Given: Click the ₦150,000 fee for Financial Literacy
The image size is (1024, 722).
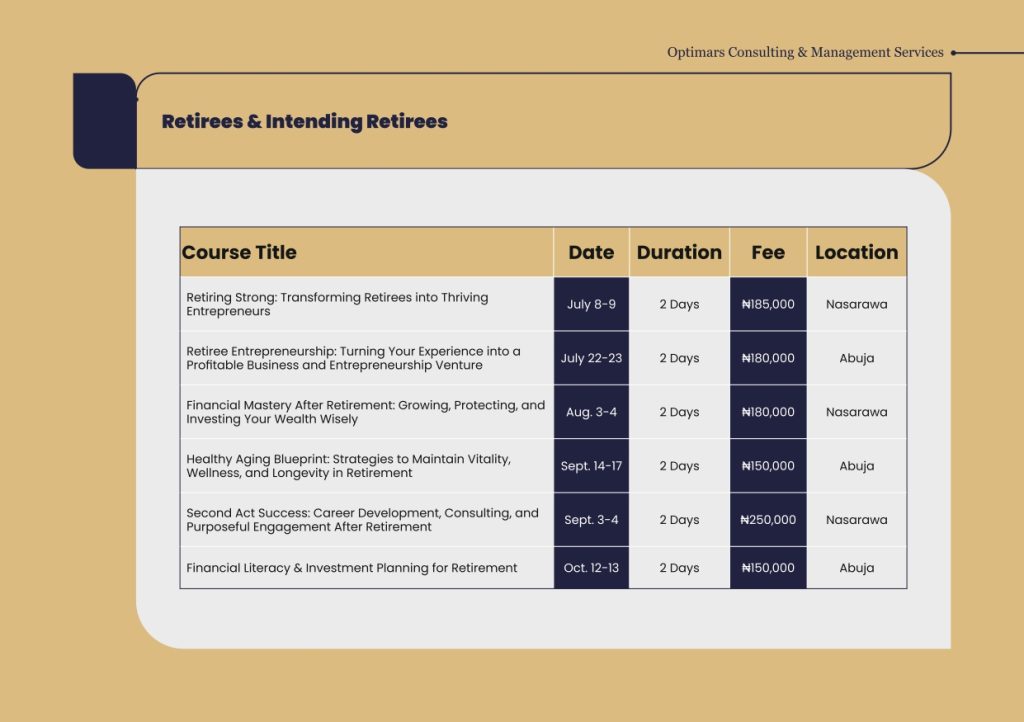Looking at the screenshot, I should click(768, 568).
